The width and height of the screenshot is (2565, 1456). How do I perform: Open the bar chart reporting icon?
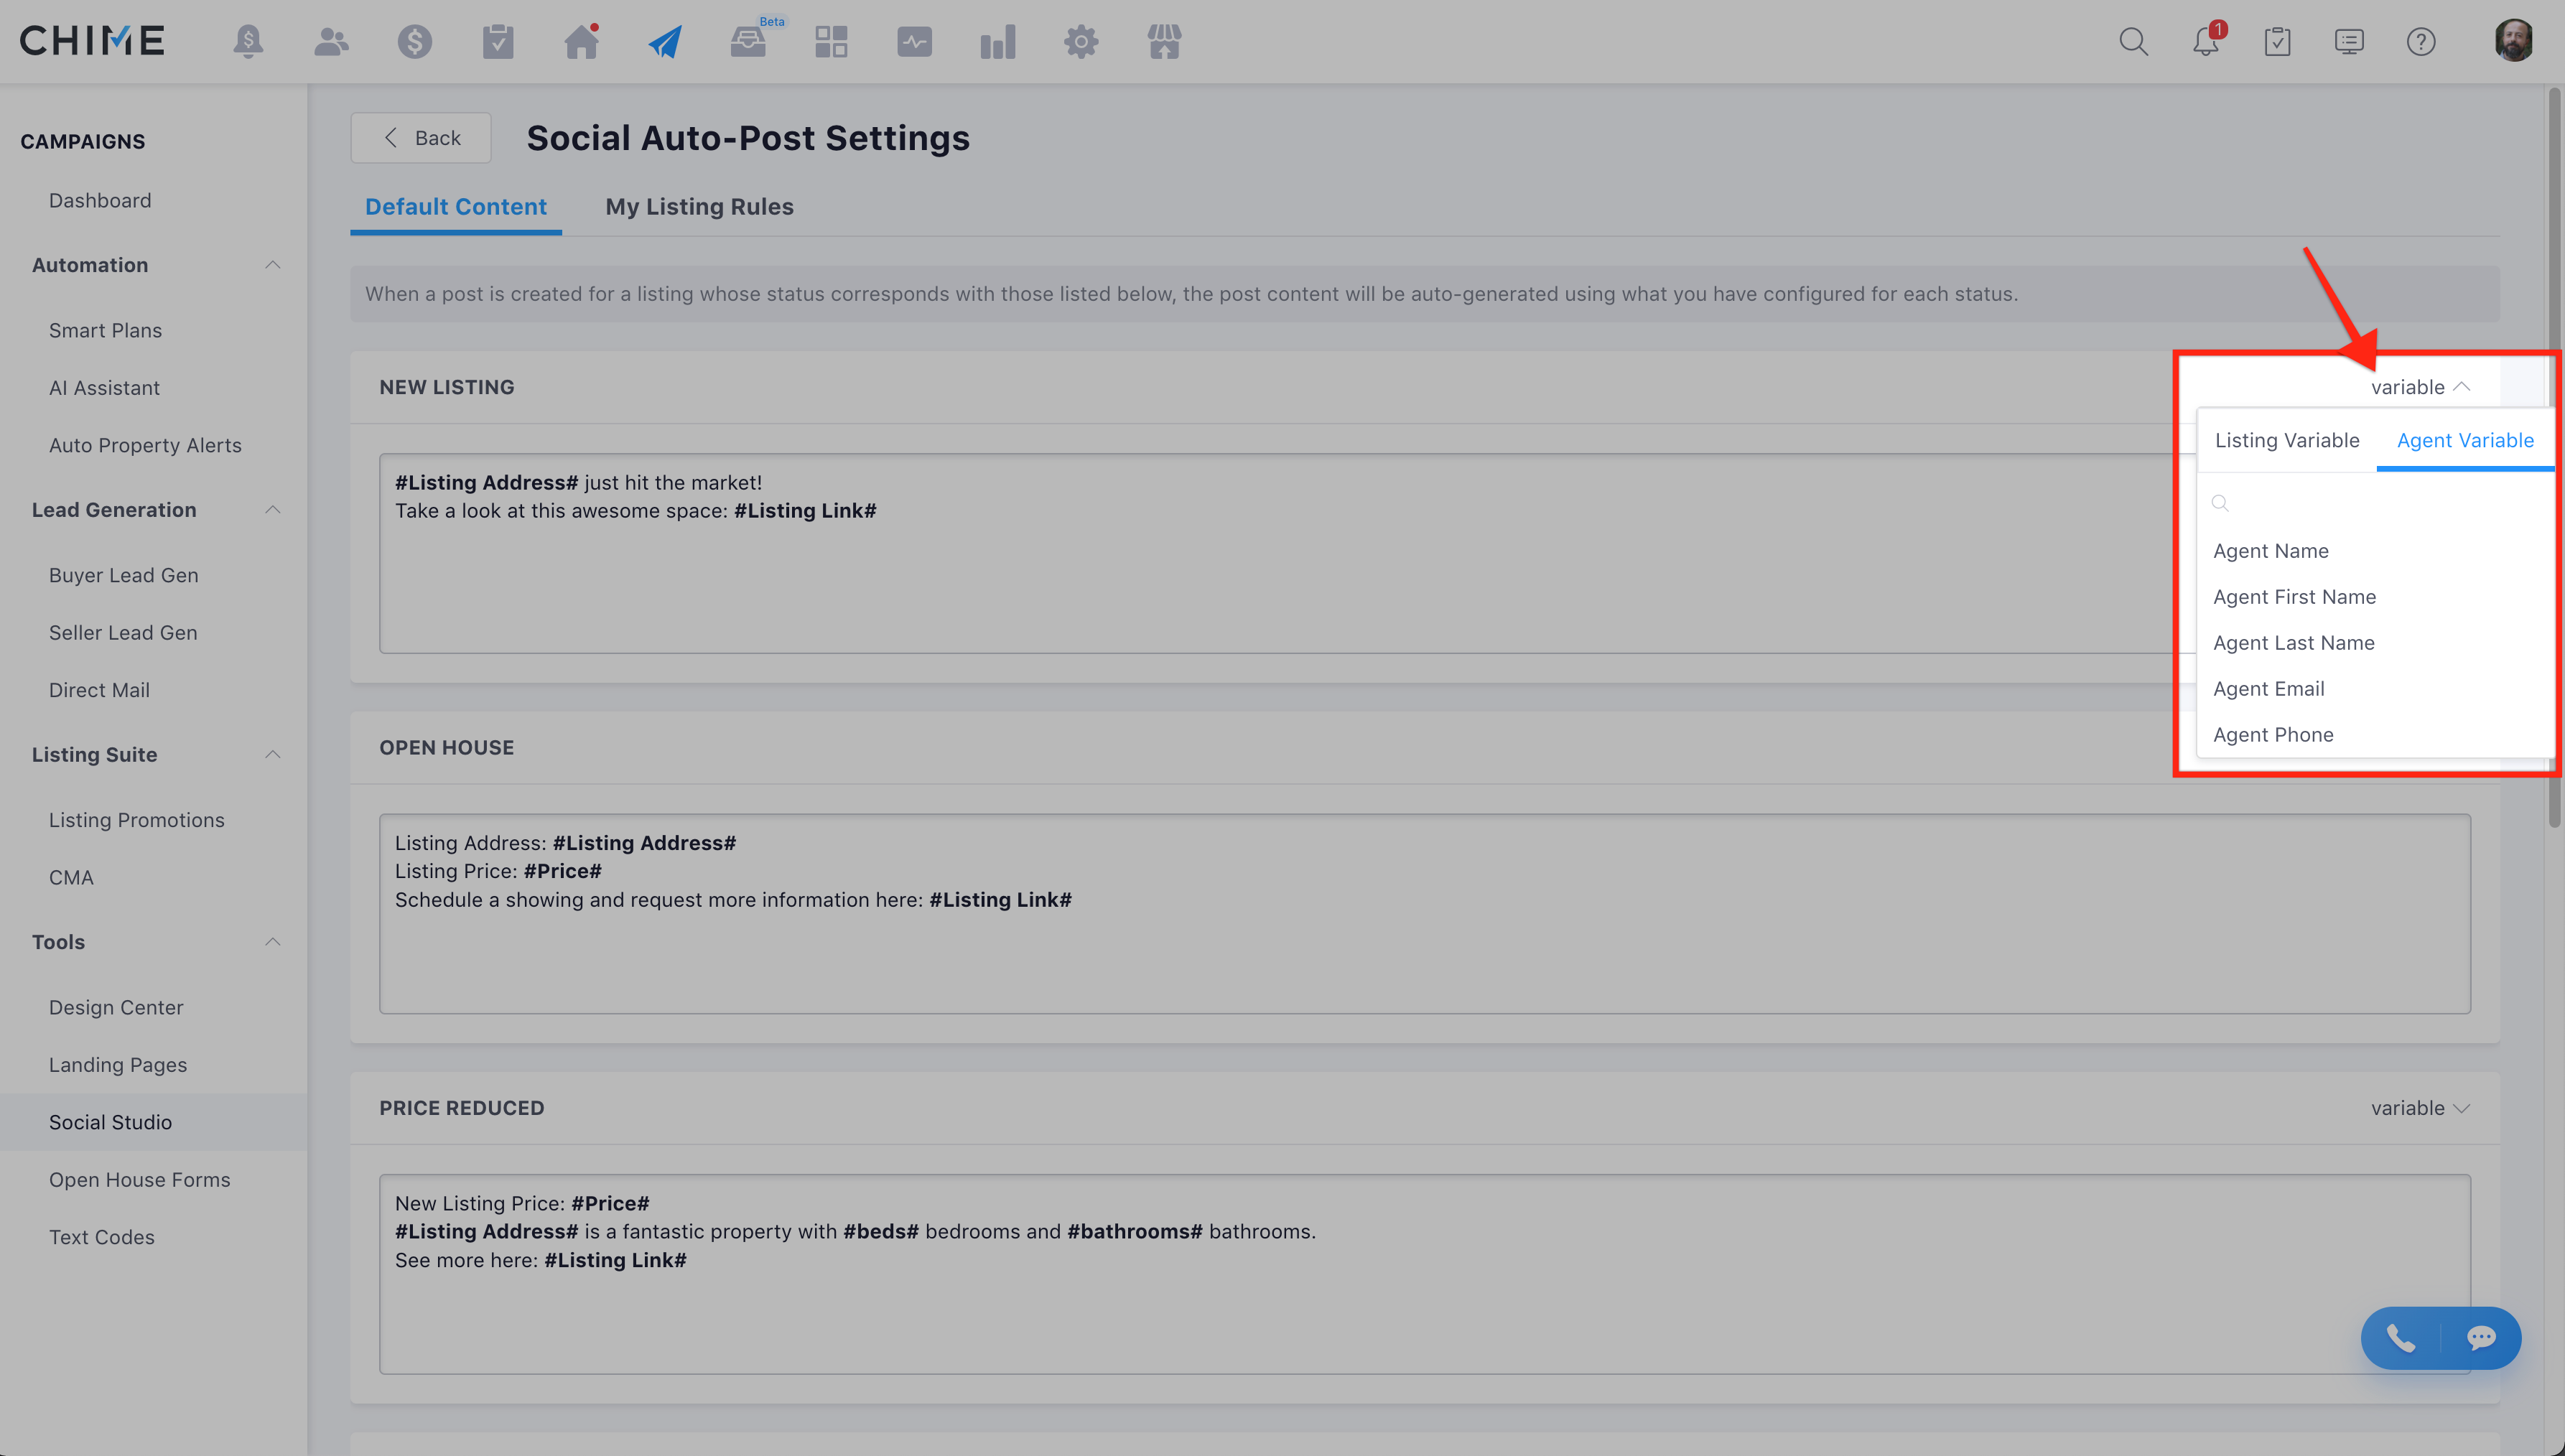click(x=998, y=42)
